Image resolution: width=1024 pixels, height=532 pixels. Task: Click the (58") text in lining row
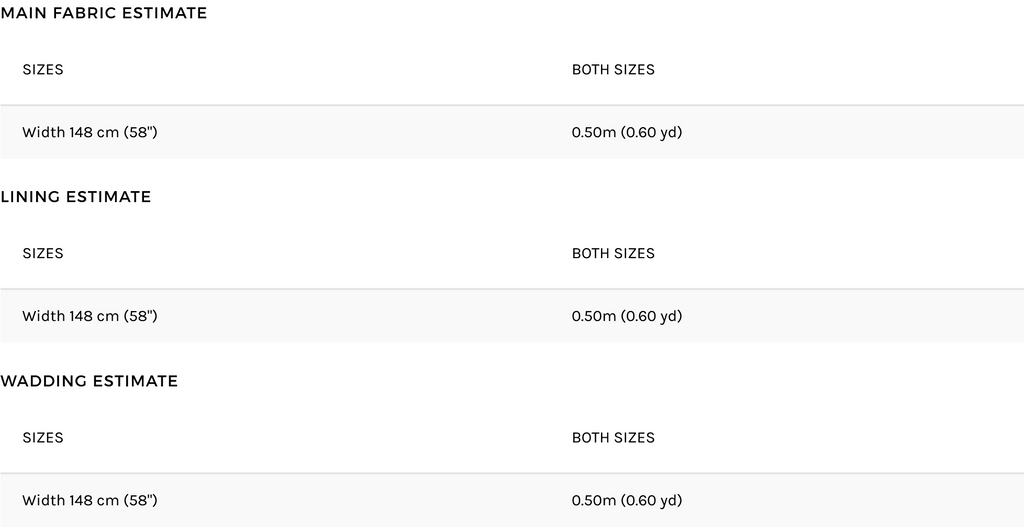click(141, 316)
